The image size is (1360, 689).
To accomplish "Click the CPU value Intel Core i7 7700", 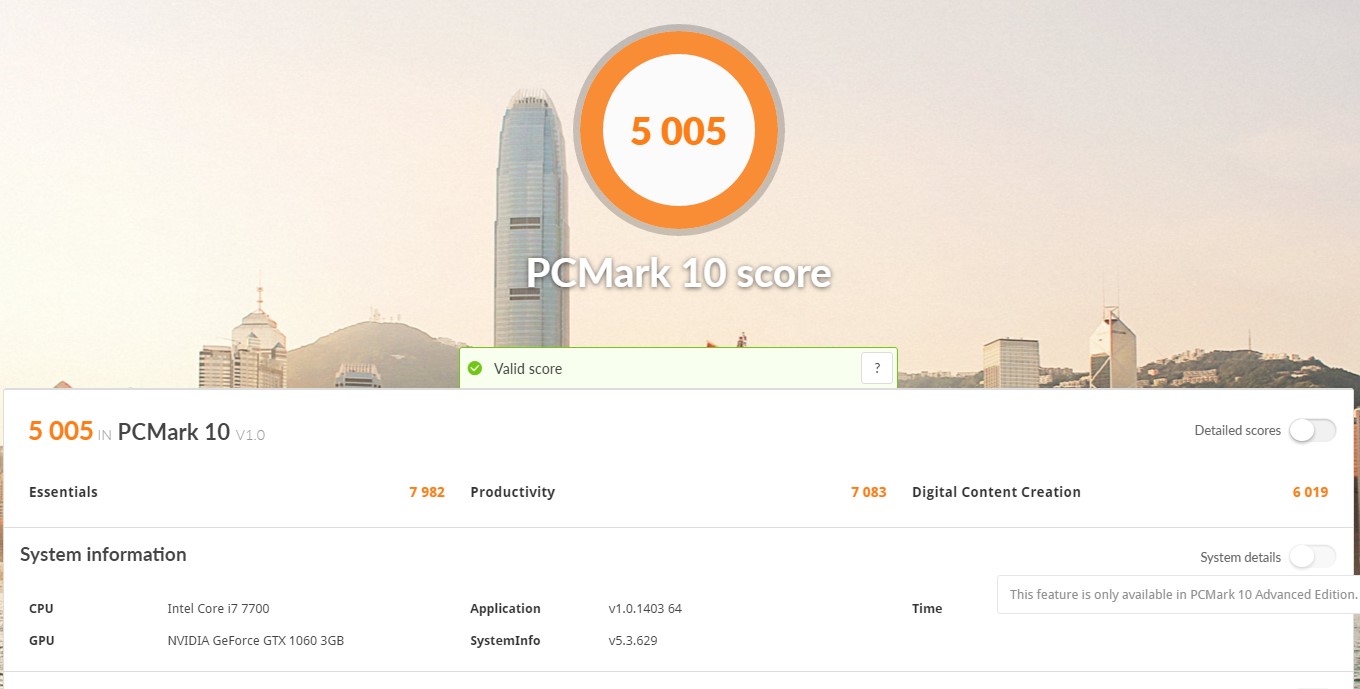I will coord(219,609).
